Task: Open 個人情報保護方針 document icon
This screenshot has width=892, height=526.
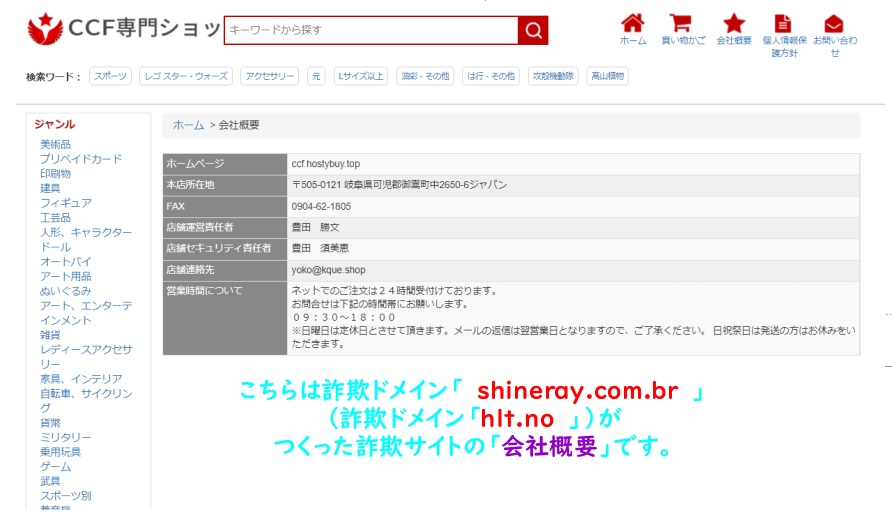Action: point(783,24)
